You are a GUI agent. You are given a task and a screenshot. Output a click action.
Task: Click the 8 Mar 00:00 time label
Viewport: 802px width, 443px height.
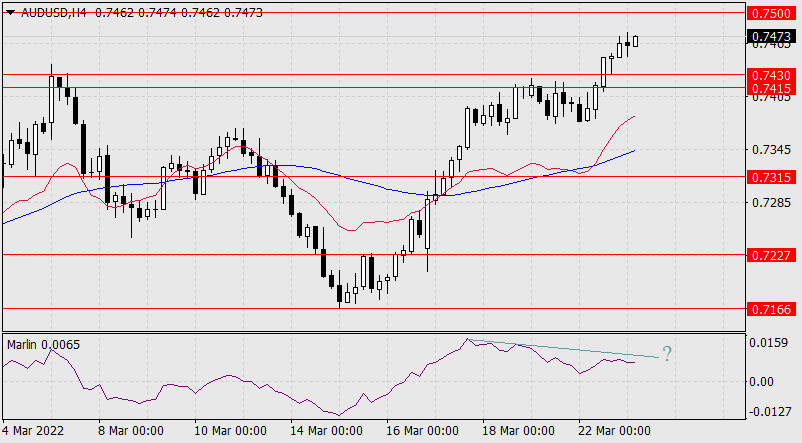[131, 431]
